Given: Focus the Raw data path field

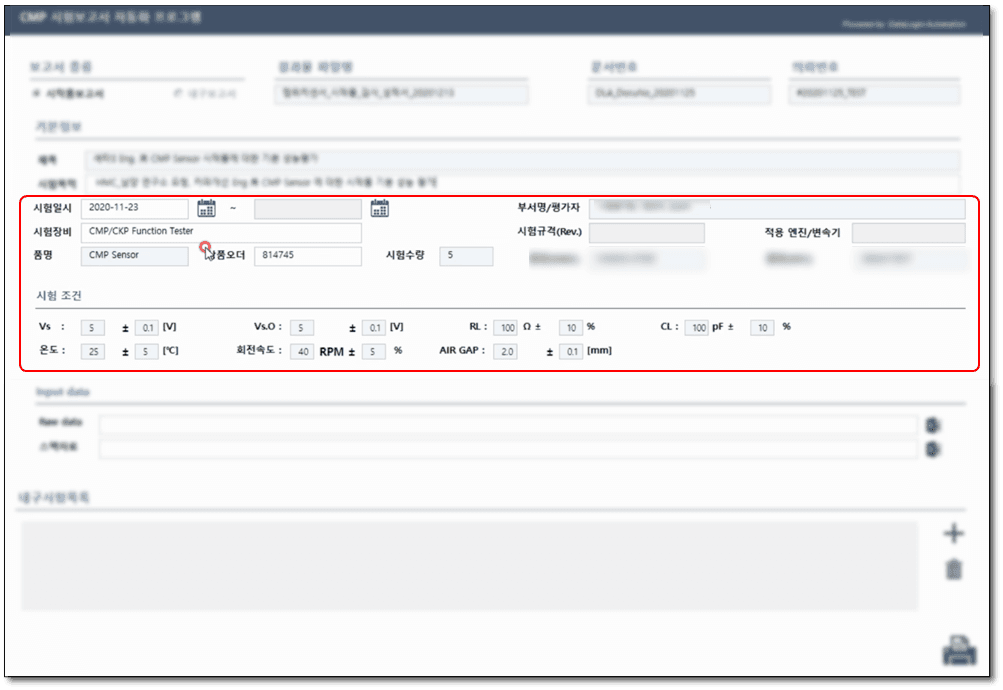Looking at the screenshot, I should click(508, 425).
